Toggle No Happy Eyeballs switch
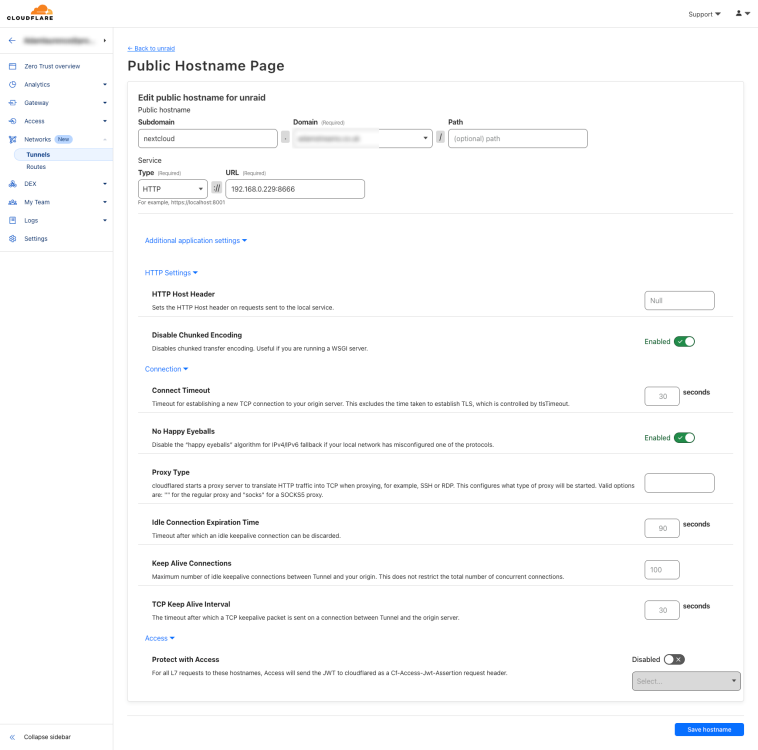Screen dimensions: 758x750 coord(685,438)
